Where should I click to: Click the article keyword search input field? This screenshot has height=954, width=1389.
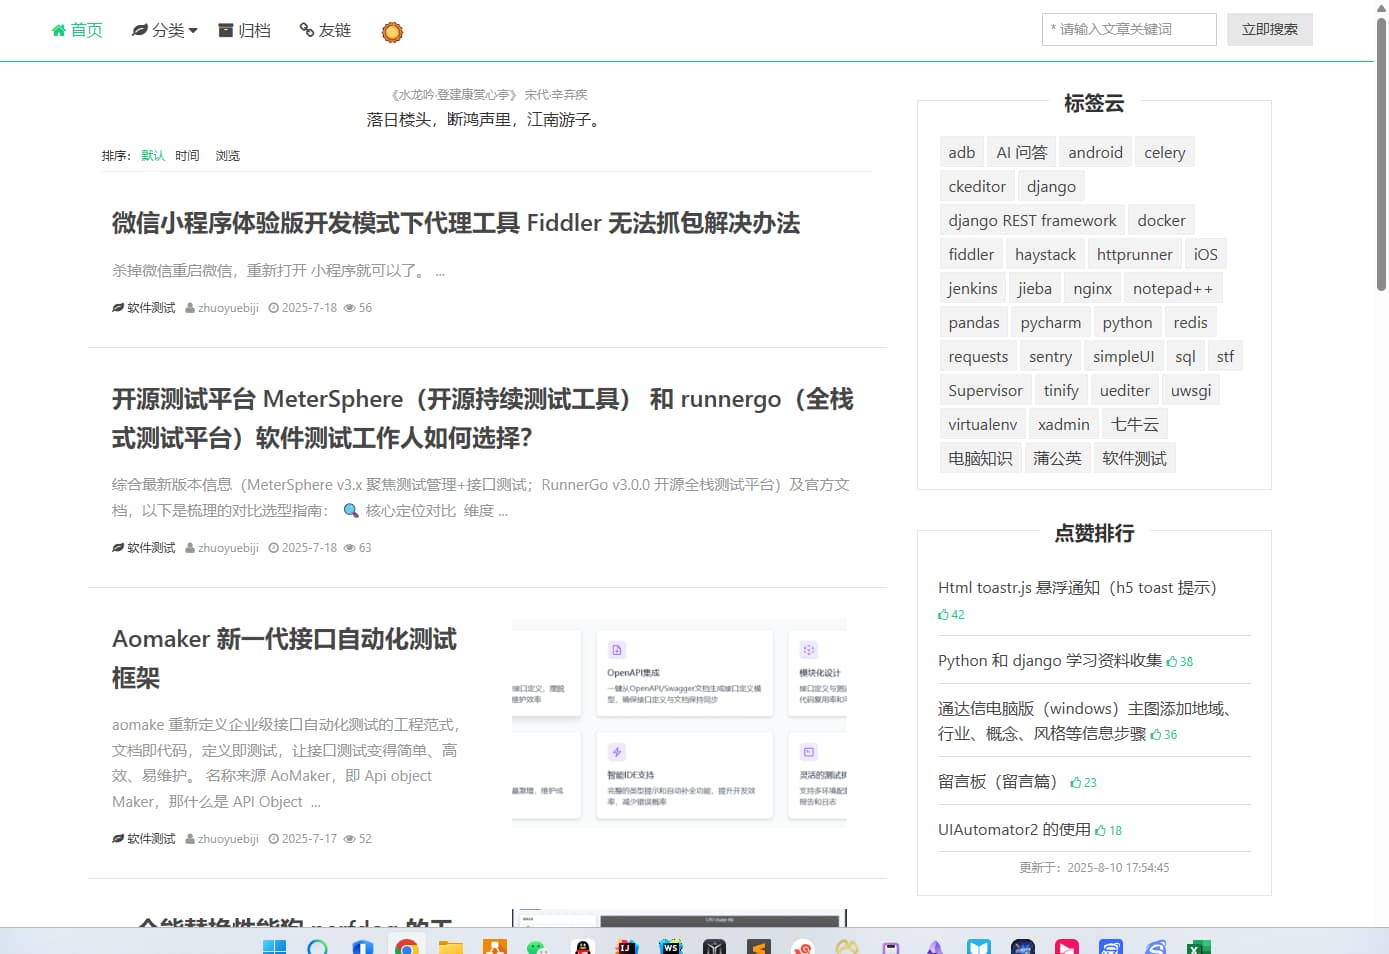coord(1129,29)
